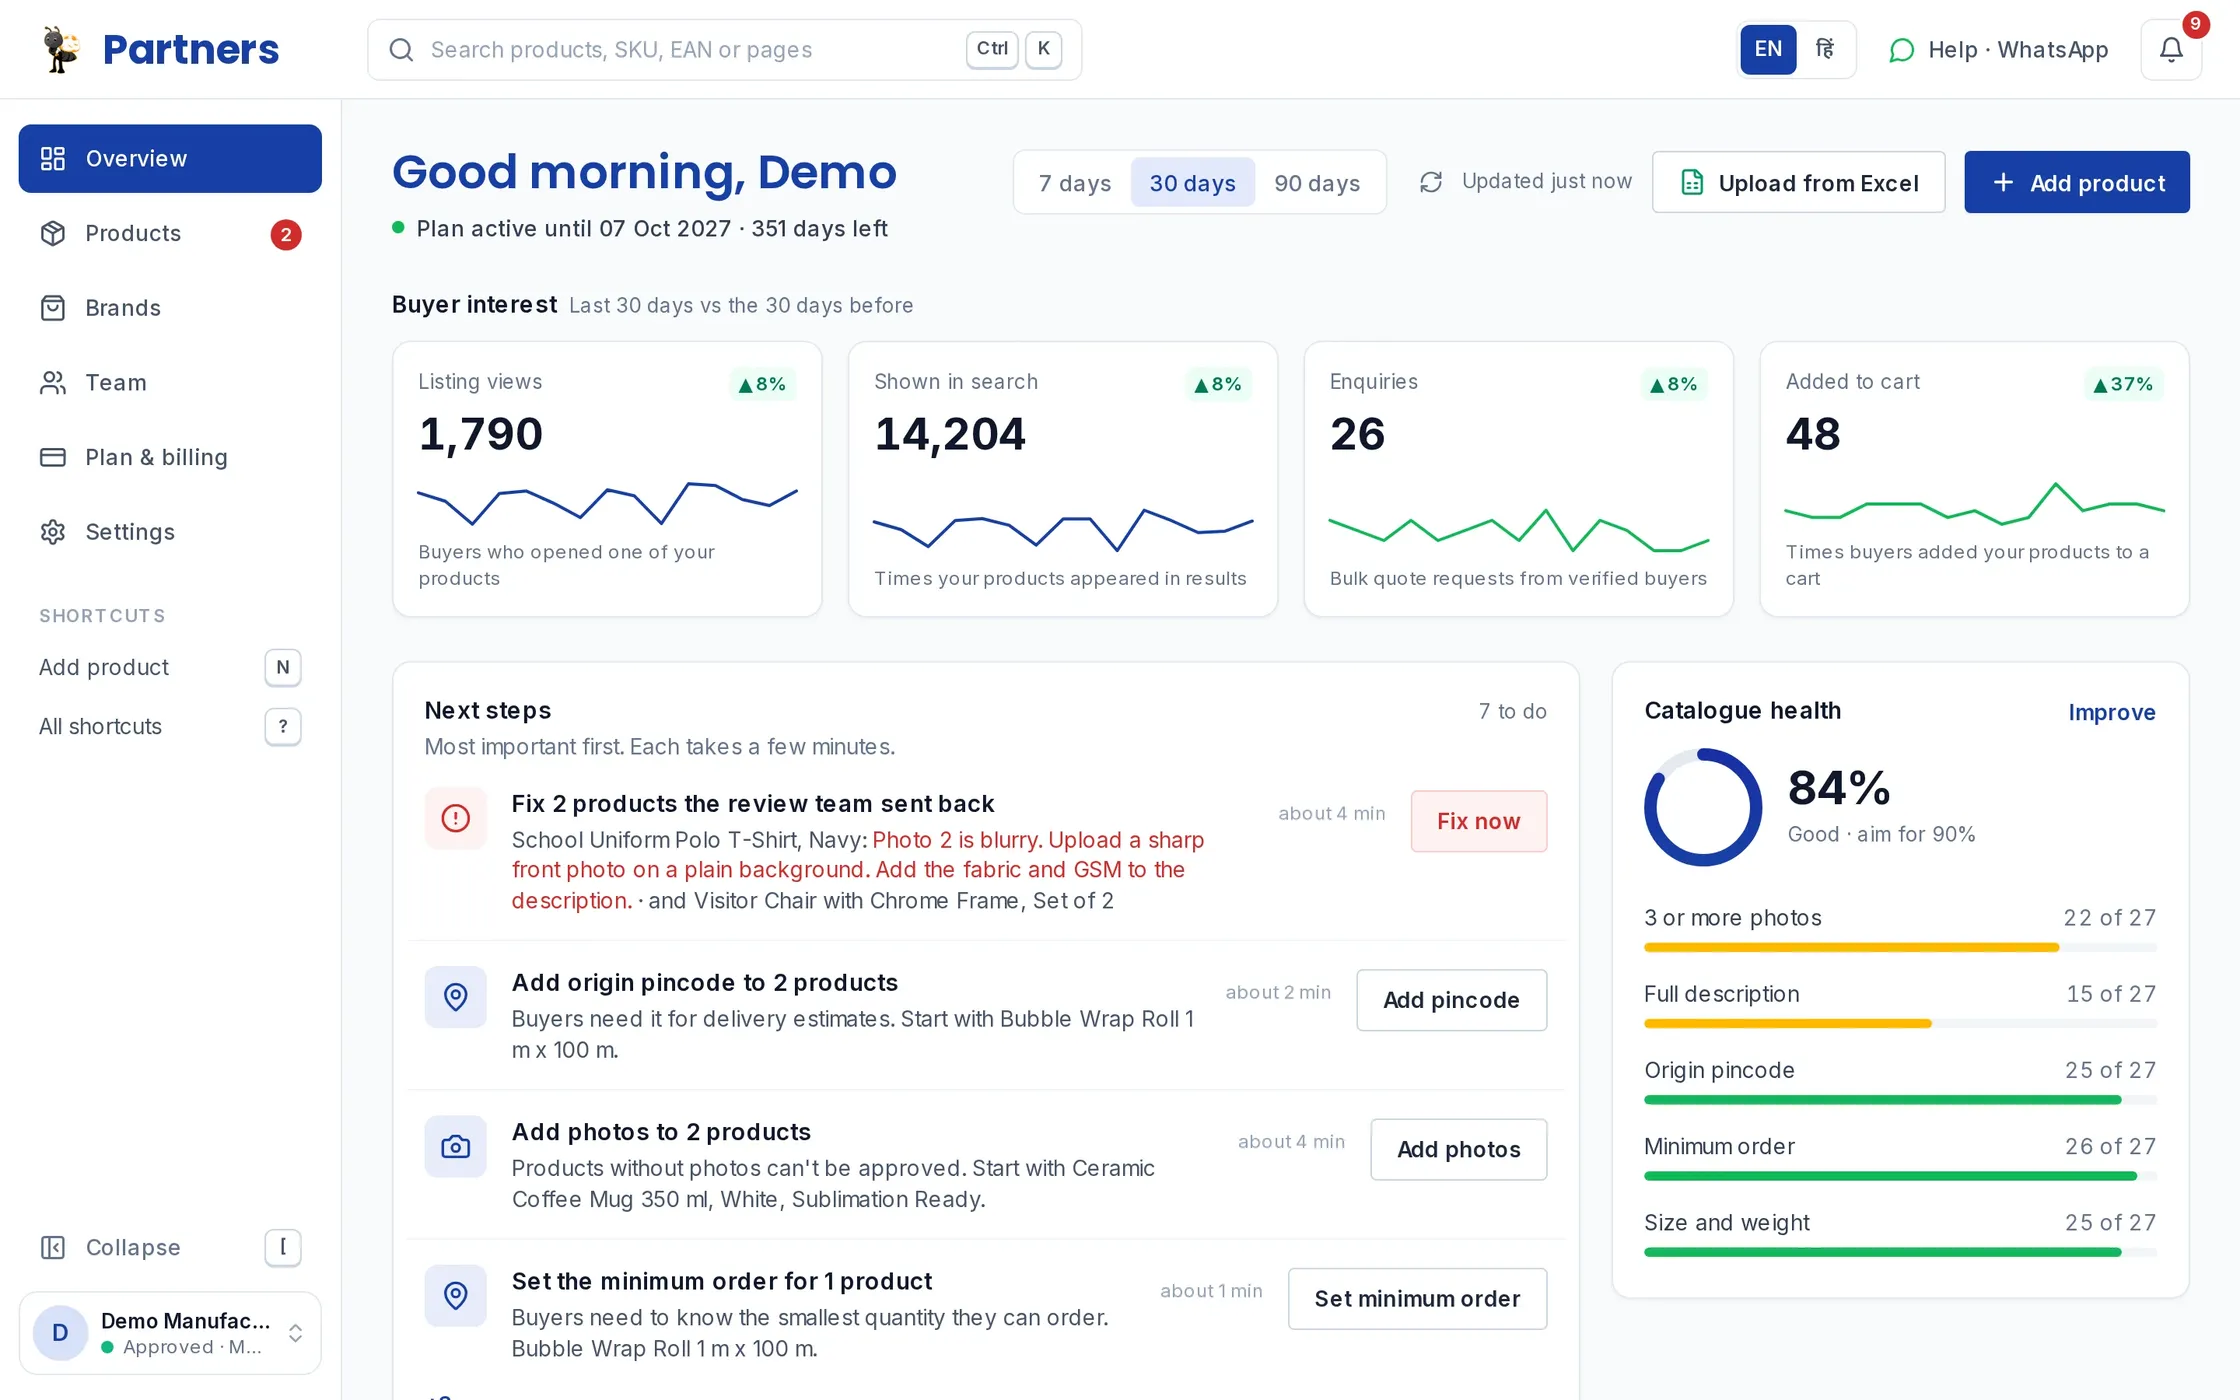Click the Partners bee logo
The width and height of the screenshot is (2240, 1400).
[x=62, y=49]
